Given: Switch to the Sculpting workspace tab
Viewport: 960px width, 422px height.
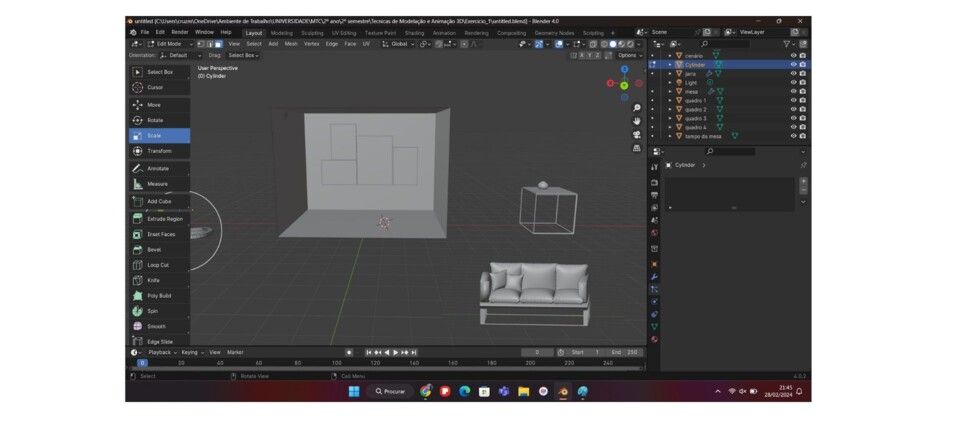Looking at the screenshot, I should point(313,32).
